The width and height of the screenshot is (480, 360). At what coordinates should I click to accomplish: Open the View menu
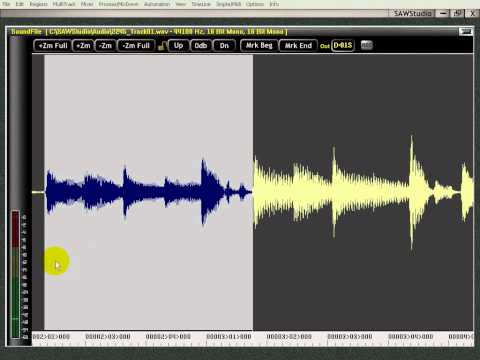[181, 4]
